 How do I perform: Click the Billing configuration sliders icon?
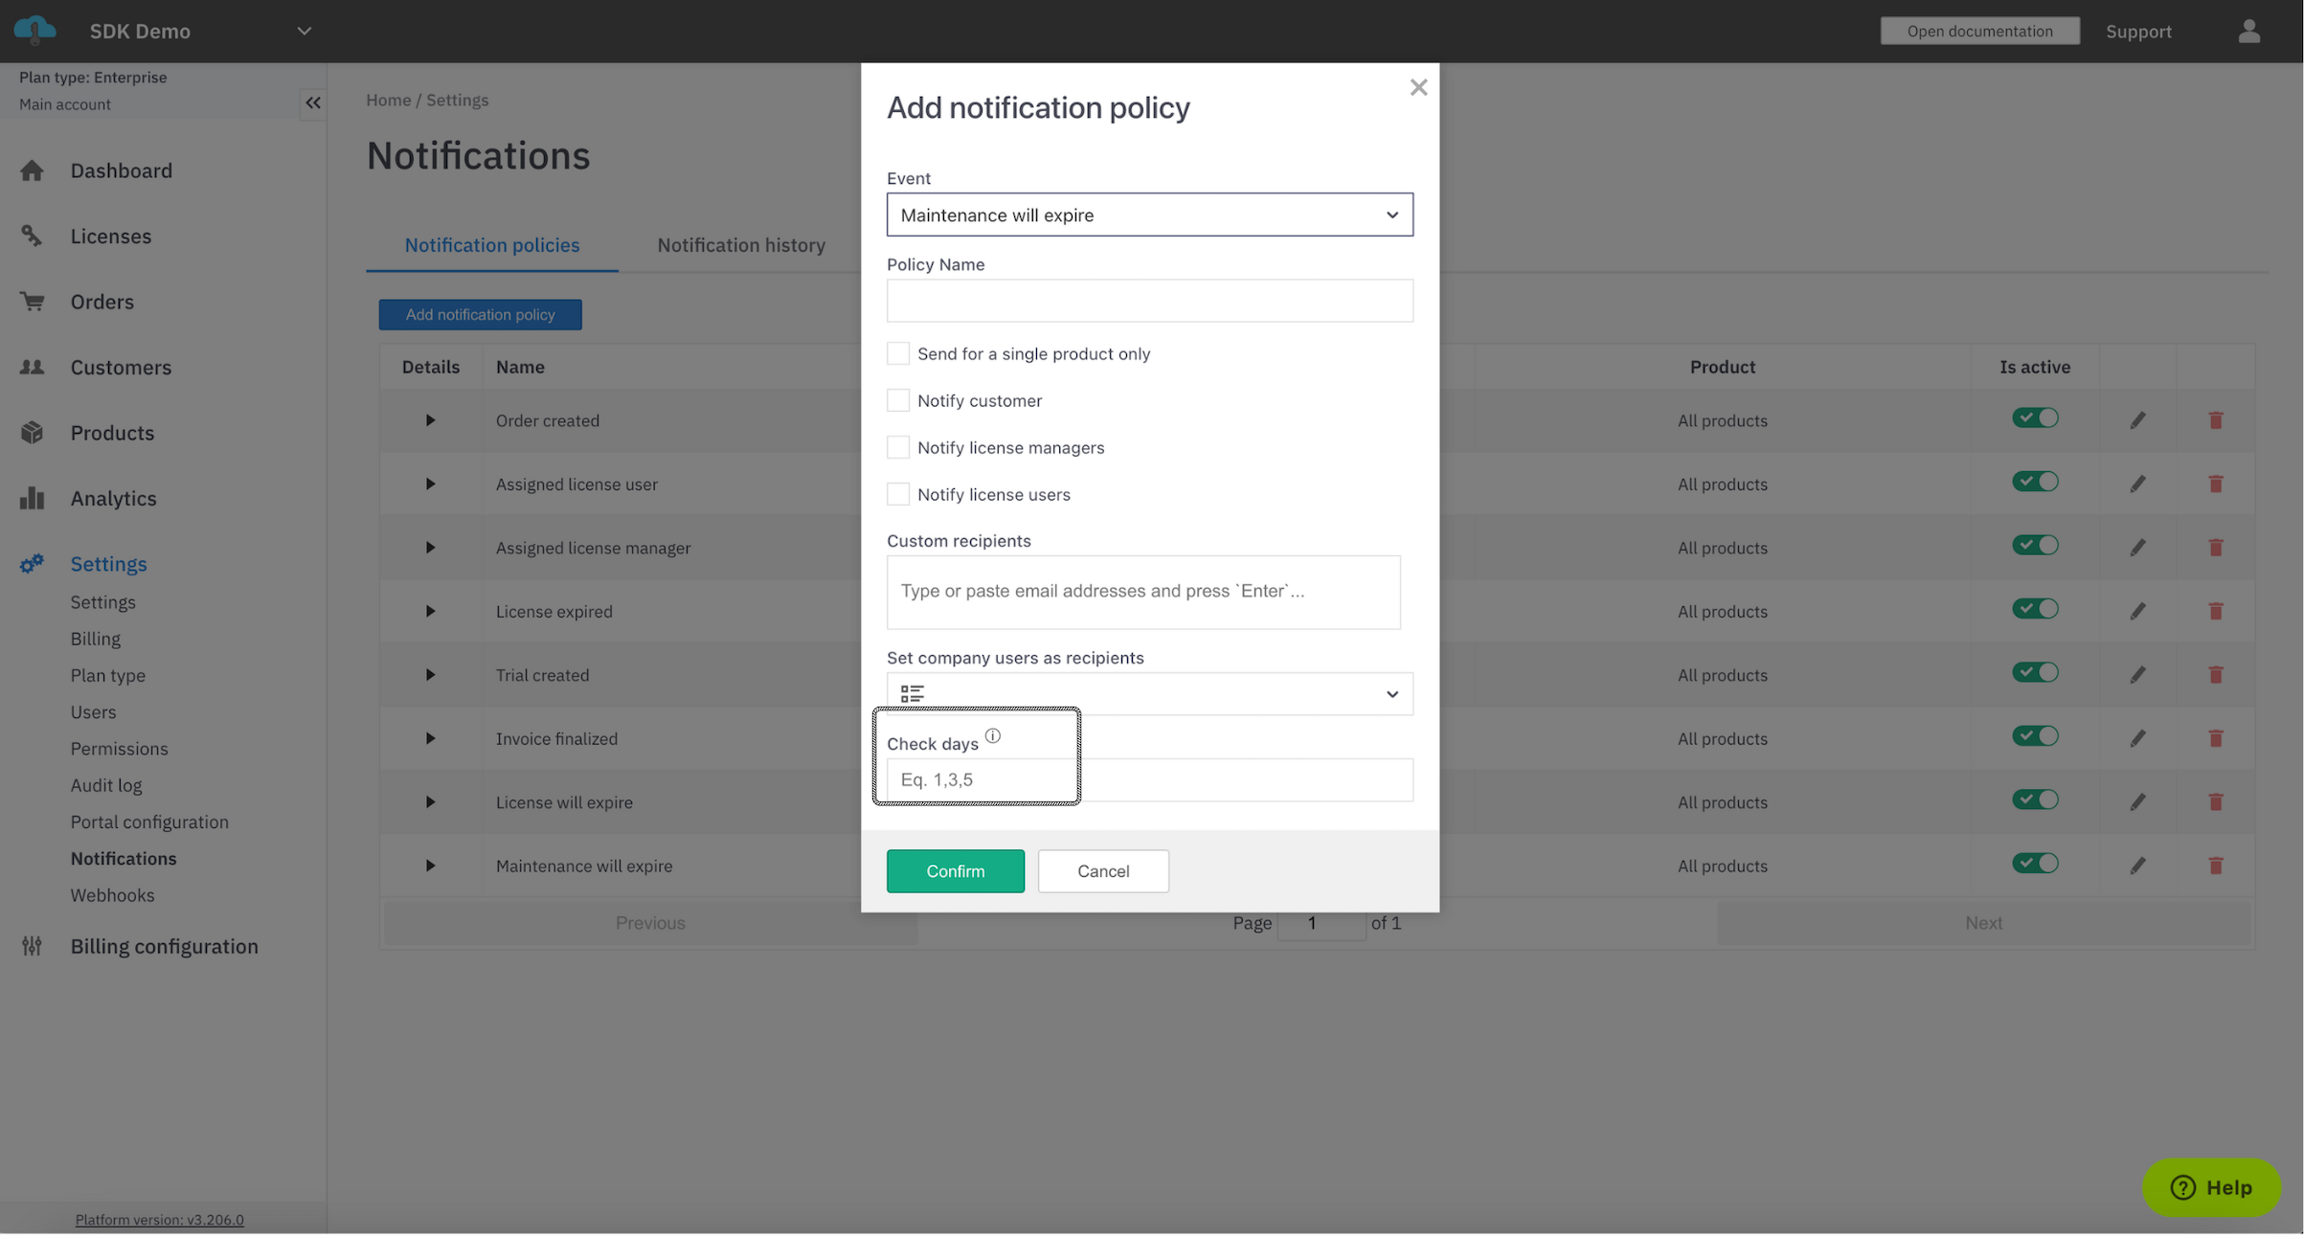(x=32, y=946)
